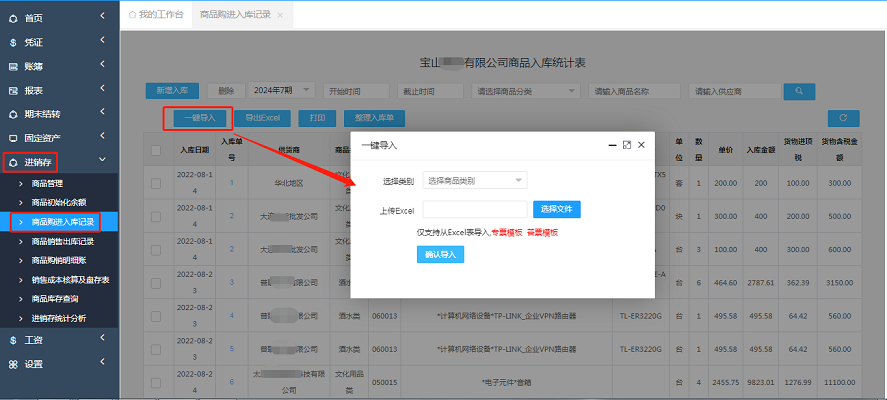The height and width of the screenshot is (400, 887).
Task: Click the 期末结转 icon in sidebar
Action: [x=13, y=114]
